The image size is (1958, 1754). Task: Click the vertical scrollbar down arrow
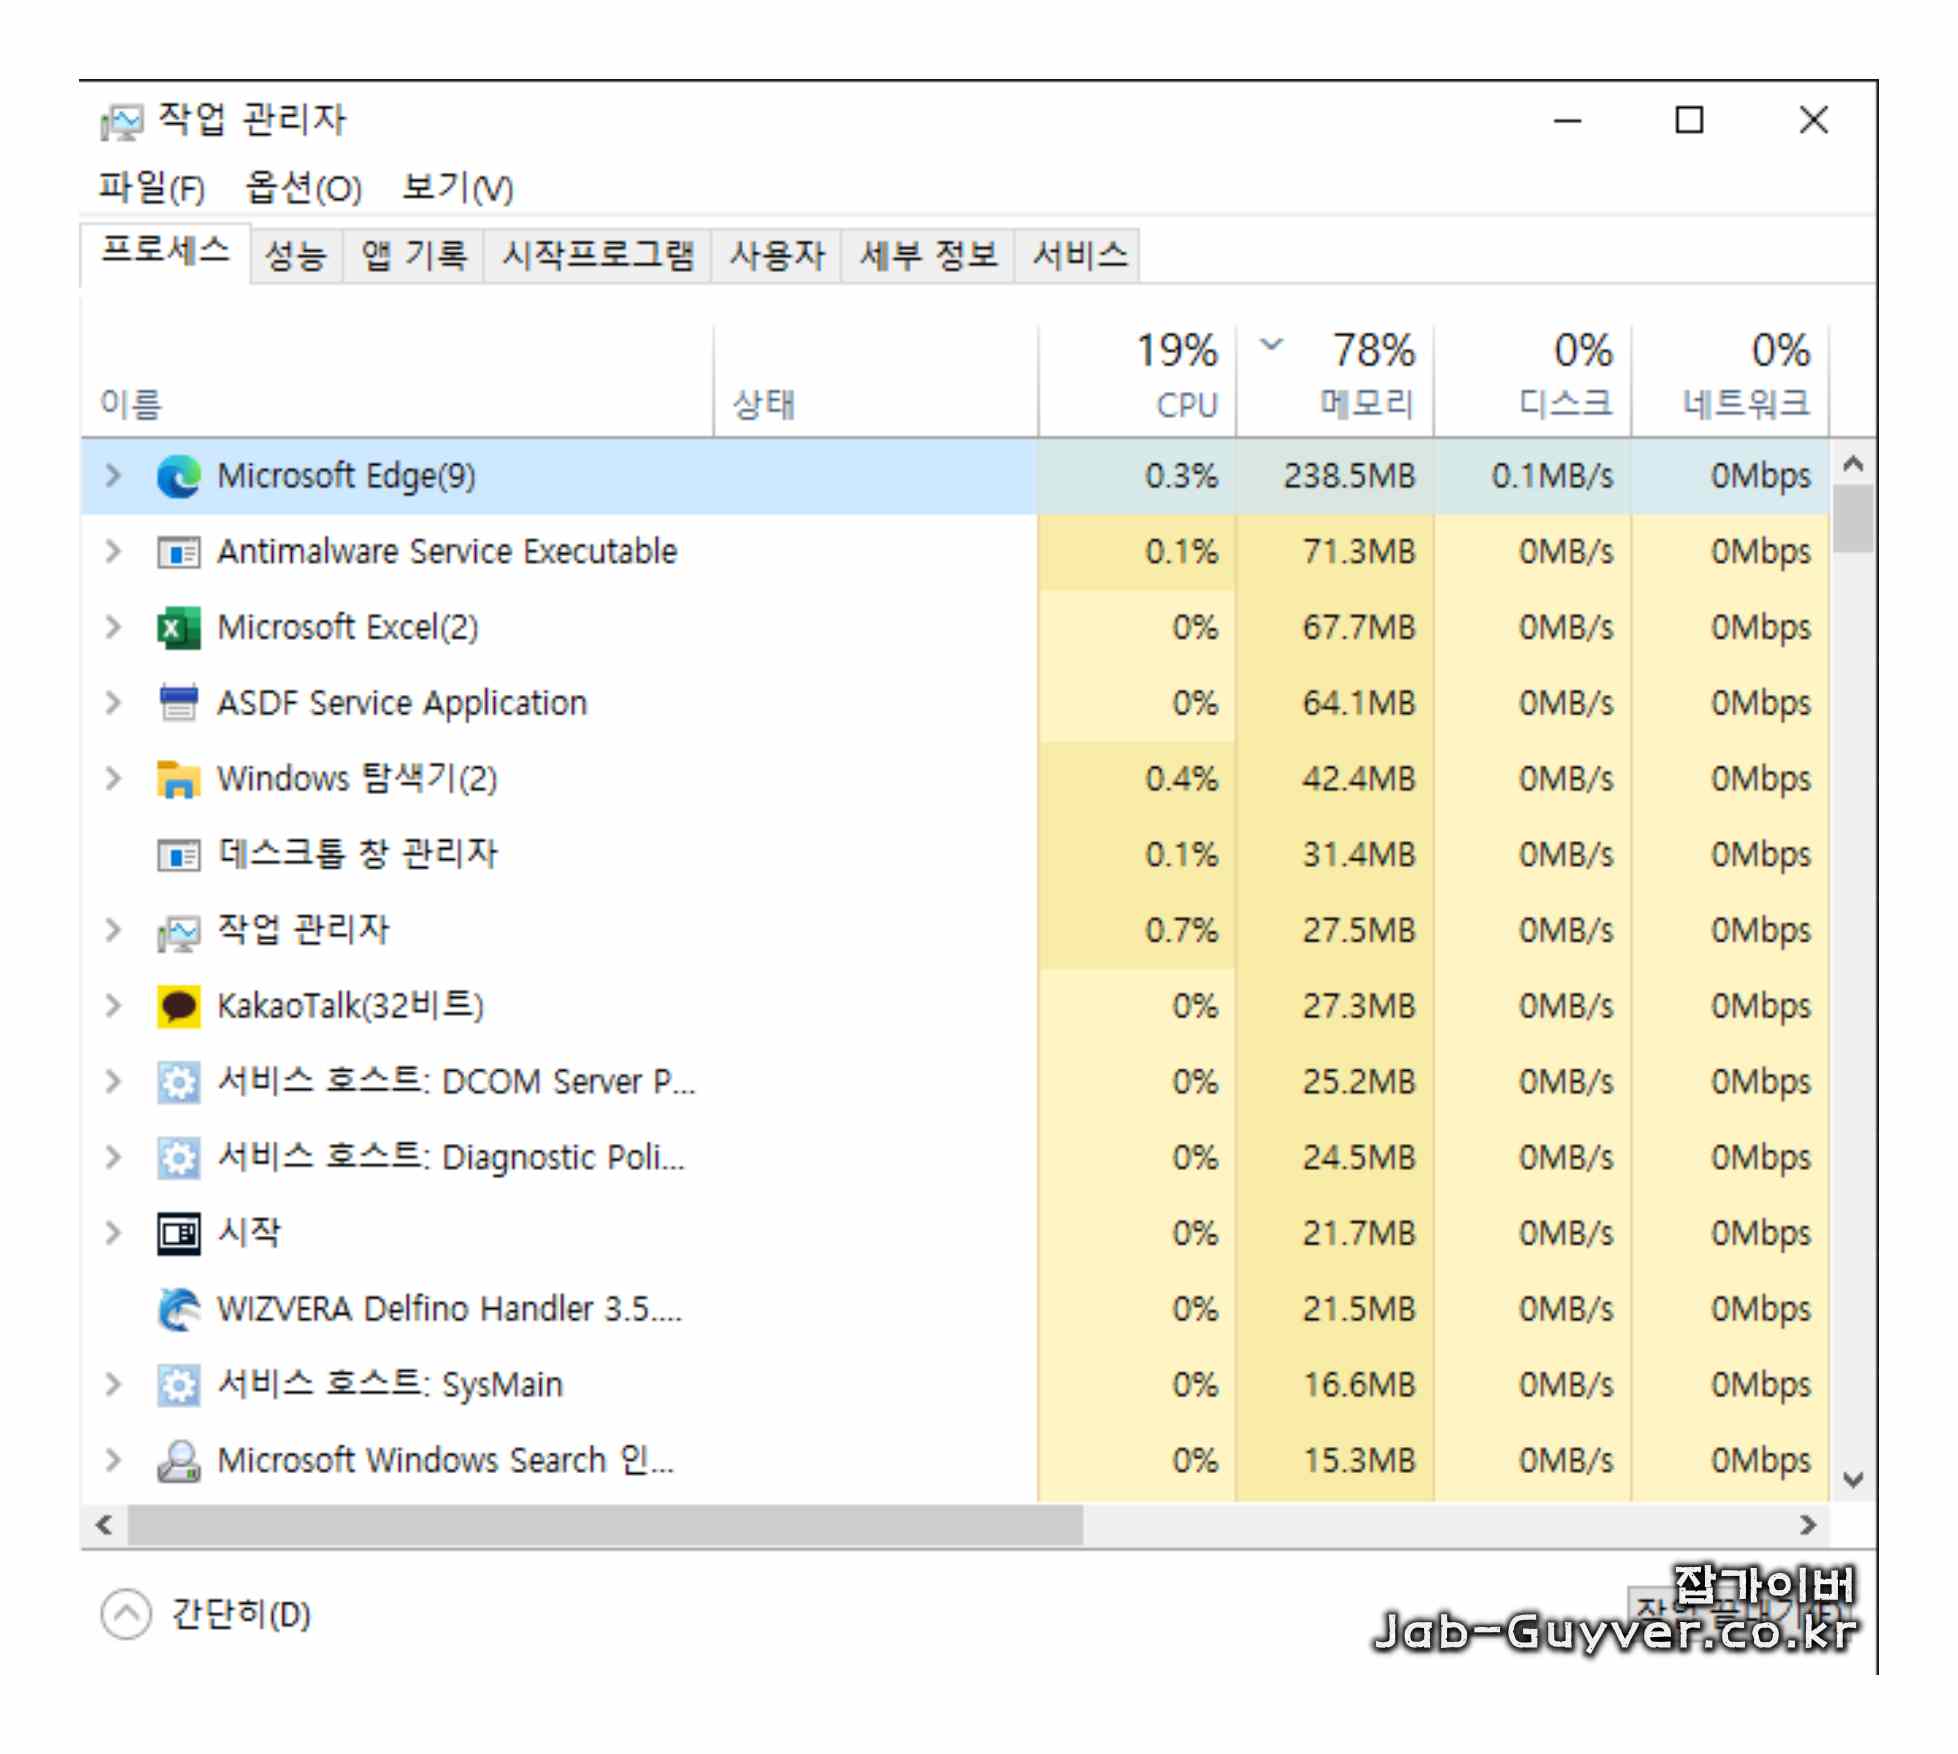pyautogui.click(x=1852, y=1480)
